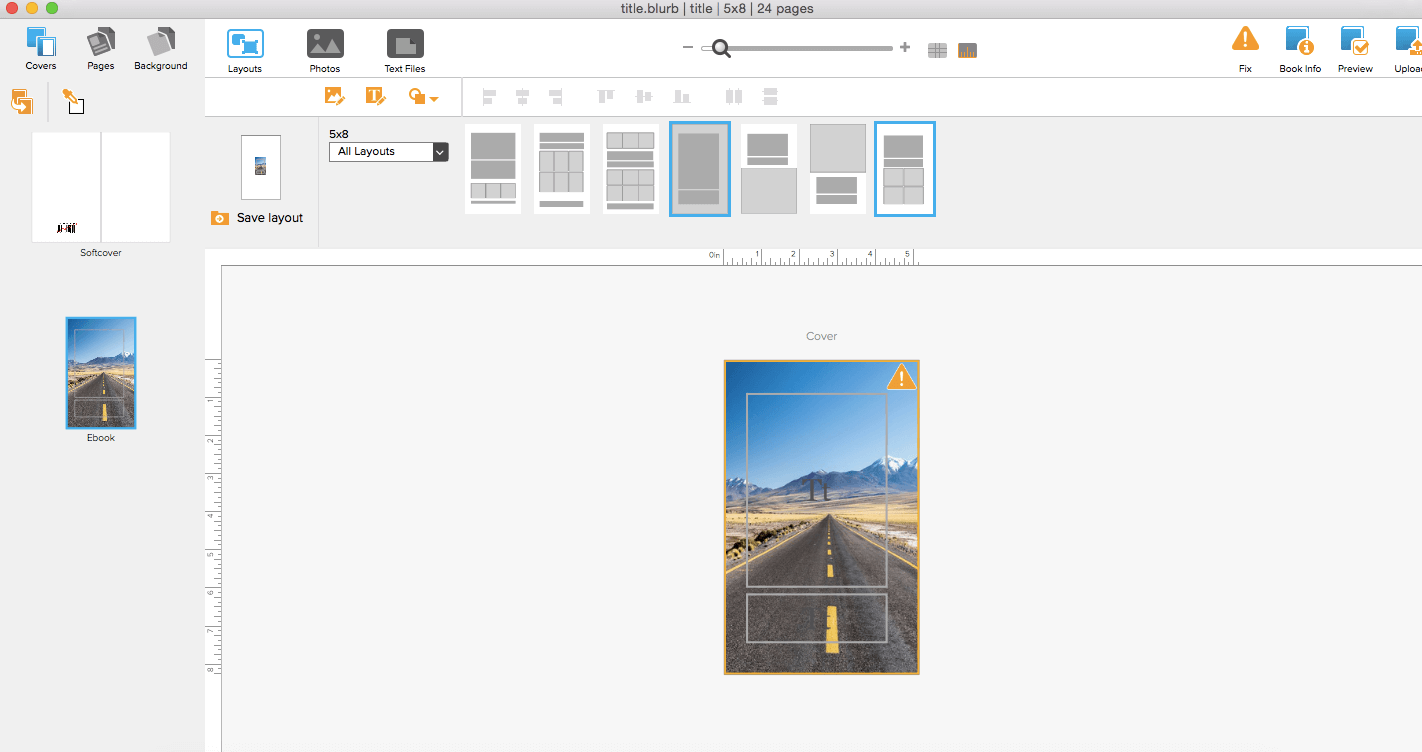The image size is (1422, 752).
Task: Click the zoom slider handle
Action: [x=720, y=47]
